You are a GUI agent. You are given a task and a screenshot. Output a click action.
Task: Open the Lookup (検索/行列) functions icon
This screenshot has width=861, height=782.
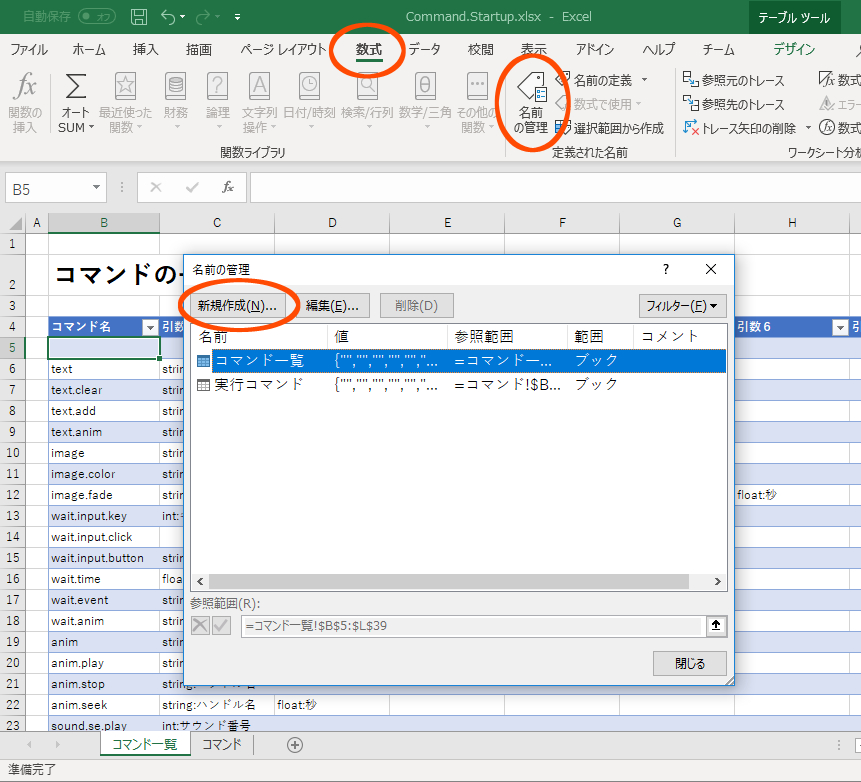pyautogui.click(x=367, y=87)
